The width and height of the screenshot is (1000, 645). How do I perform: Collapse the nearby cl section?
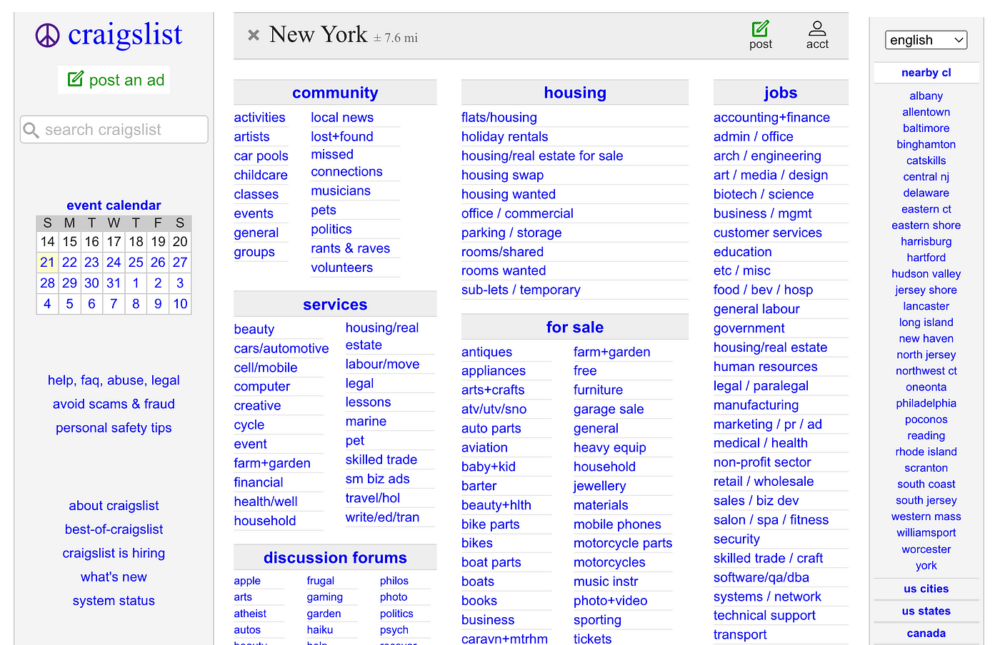[x=925, y=73]
